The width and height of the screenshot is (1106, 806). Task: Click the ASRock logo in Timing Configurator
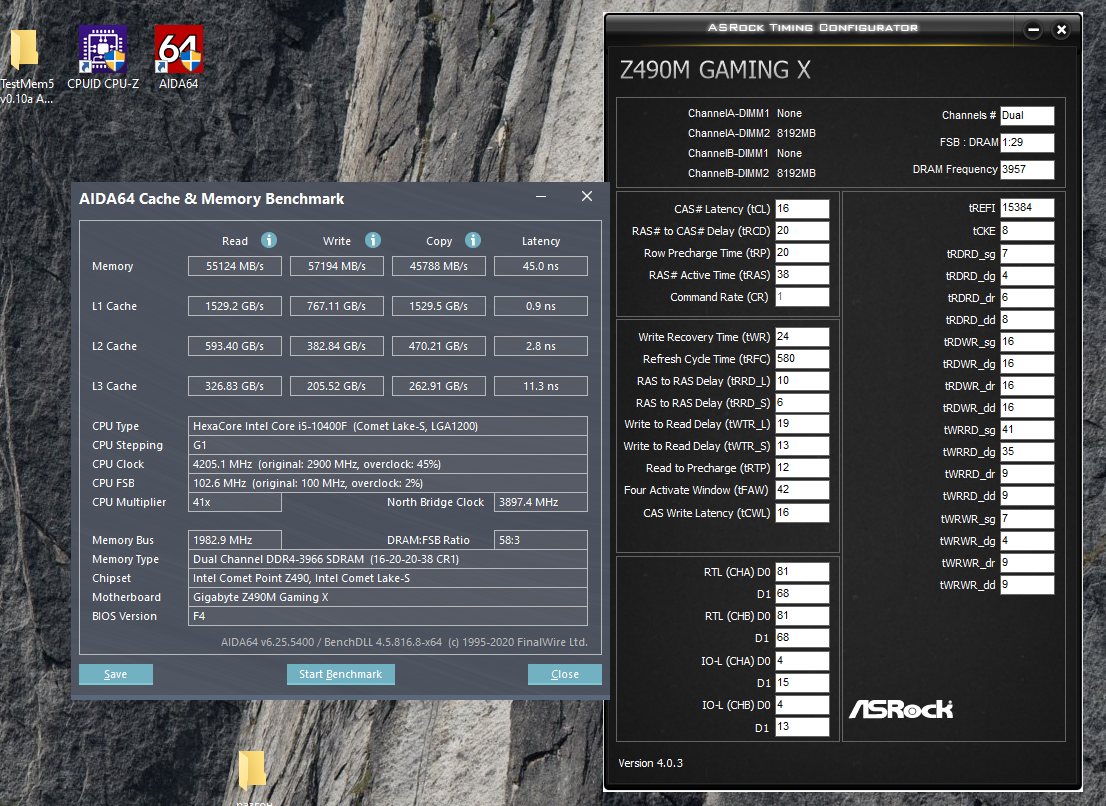[901, 709]
